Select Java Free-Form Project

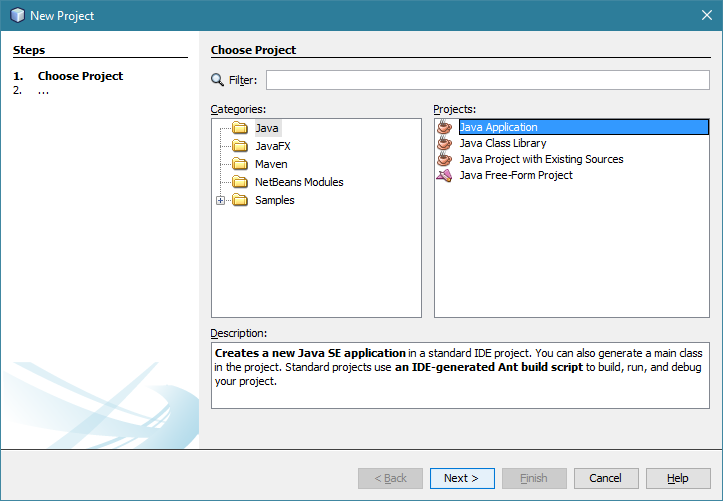[516, 175]
